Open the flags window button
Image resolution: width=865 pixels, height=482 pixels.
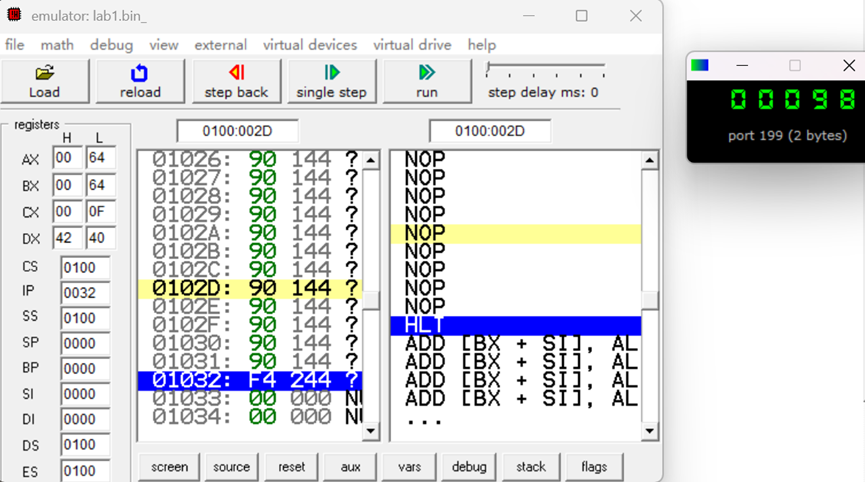(x=594, y=467)
